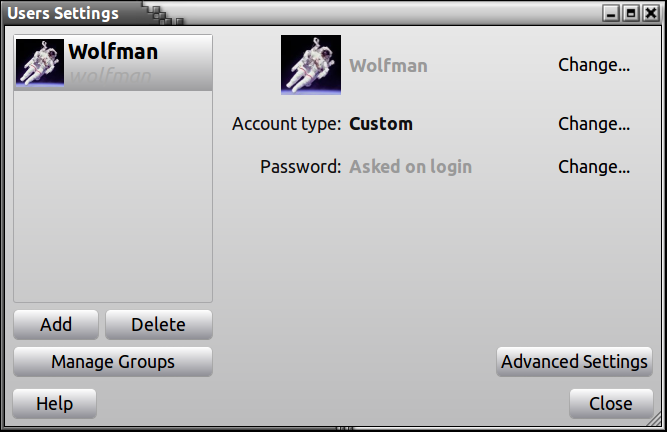Click the Users Settings title bar text
The width and height of the screenshot is (667, 432).
click(x=64, y=14)
